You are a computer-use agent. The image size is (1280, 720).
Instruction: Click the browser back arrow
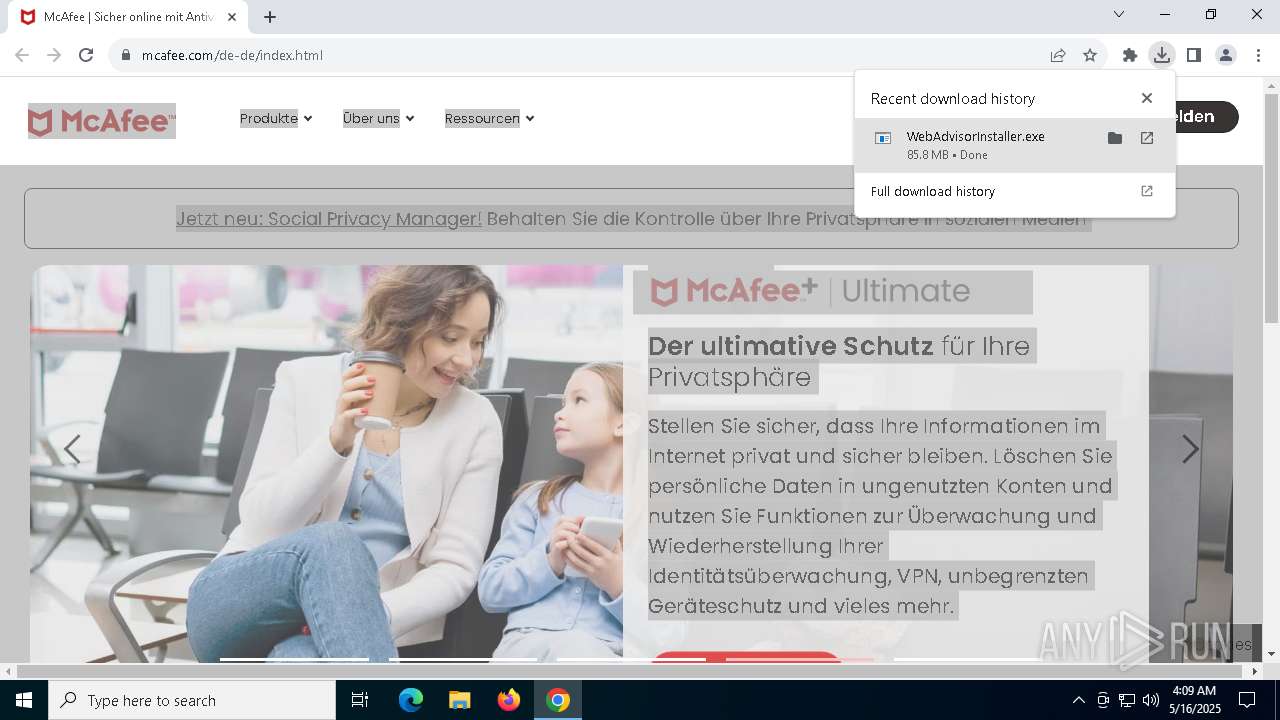coord(22,55)
